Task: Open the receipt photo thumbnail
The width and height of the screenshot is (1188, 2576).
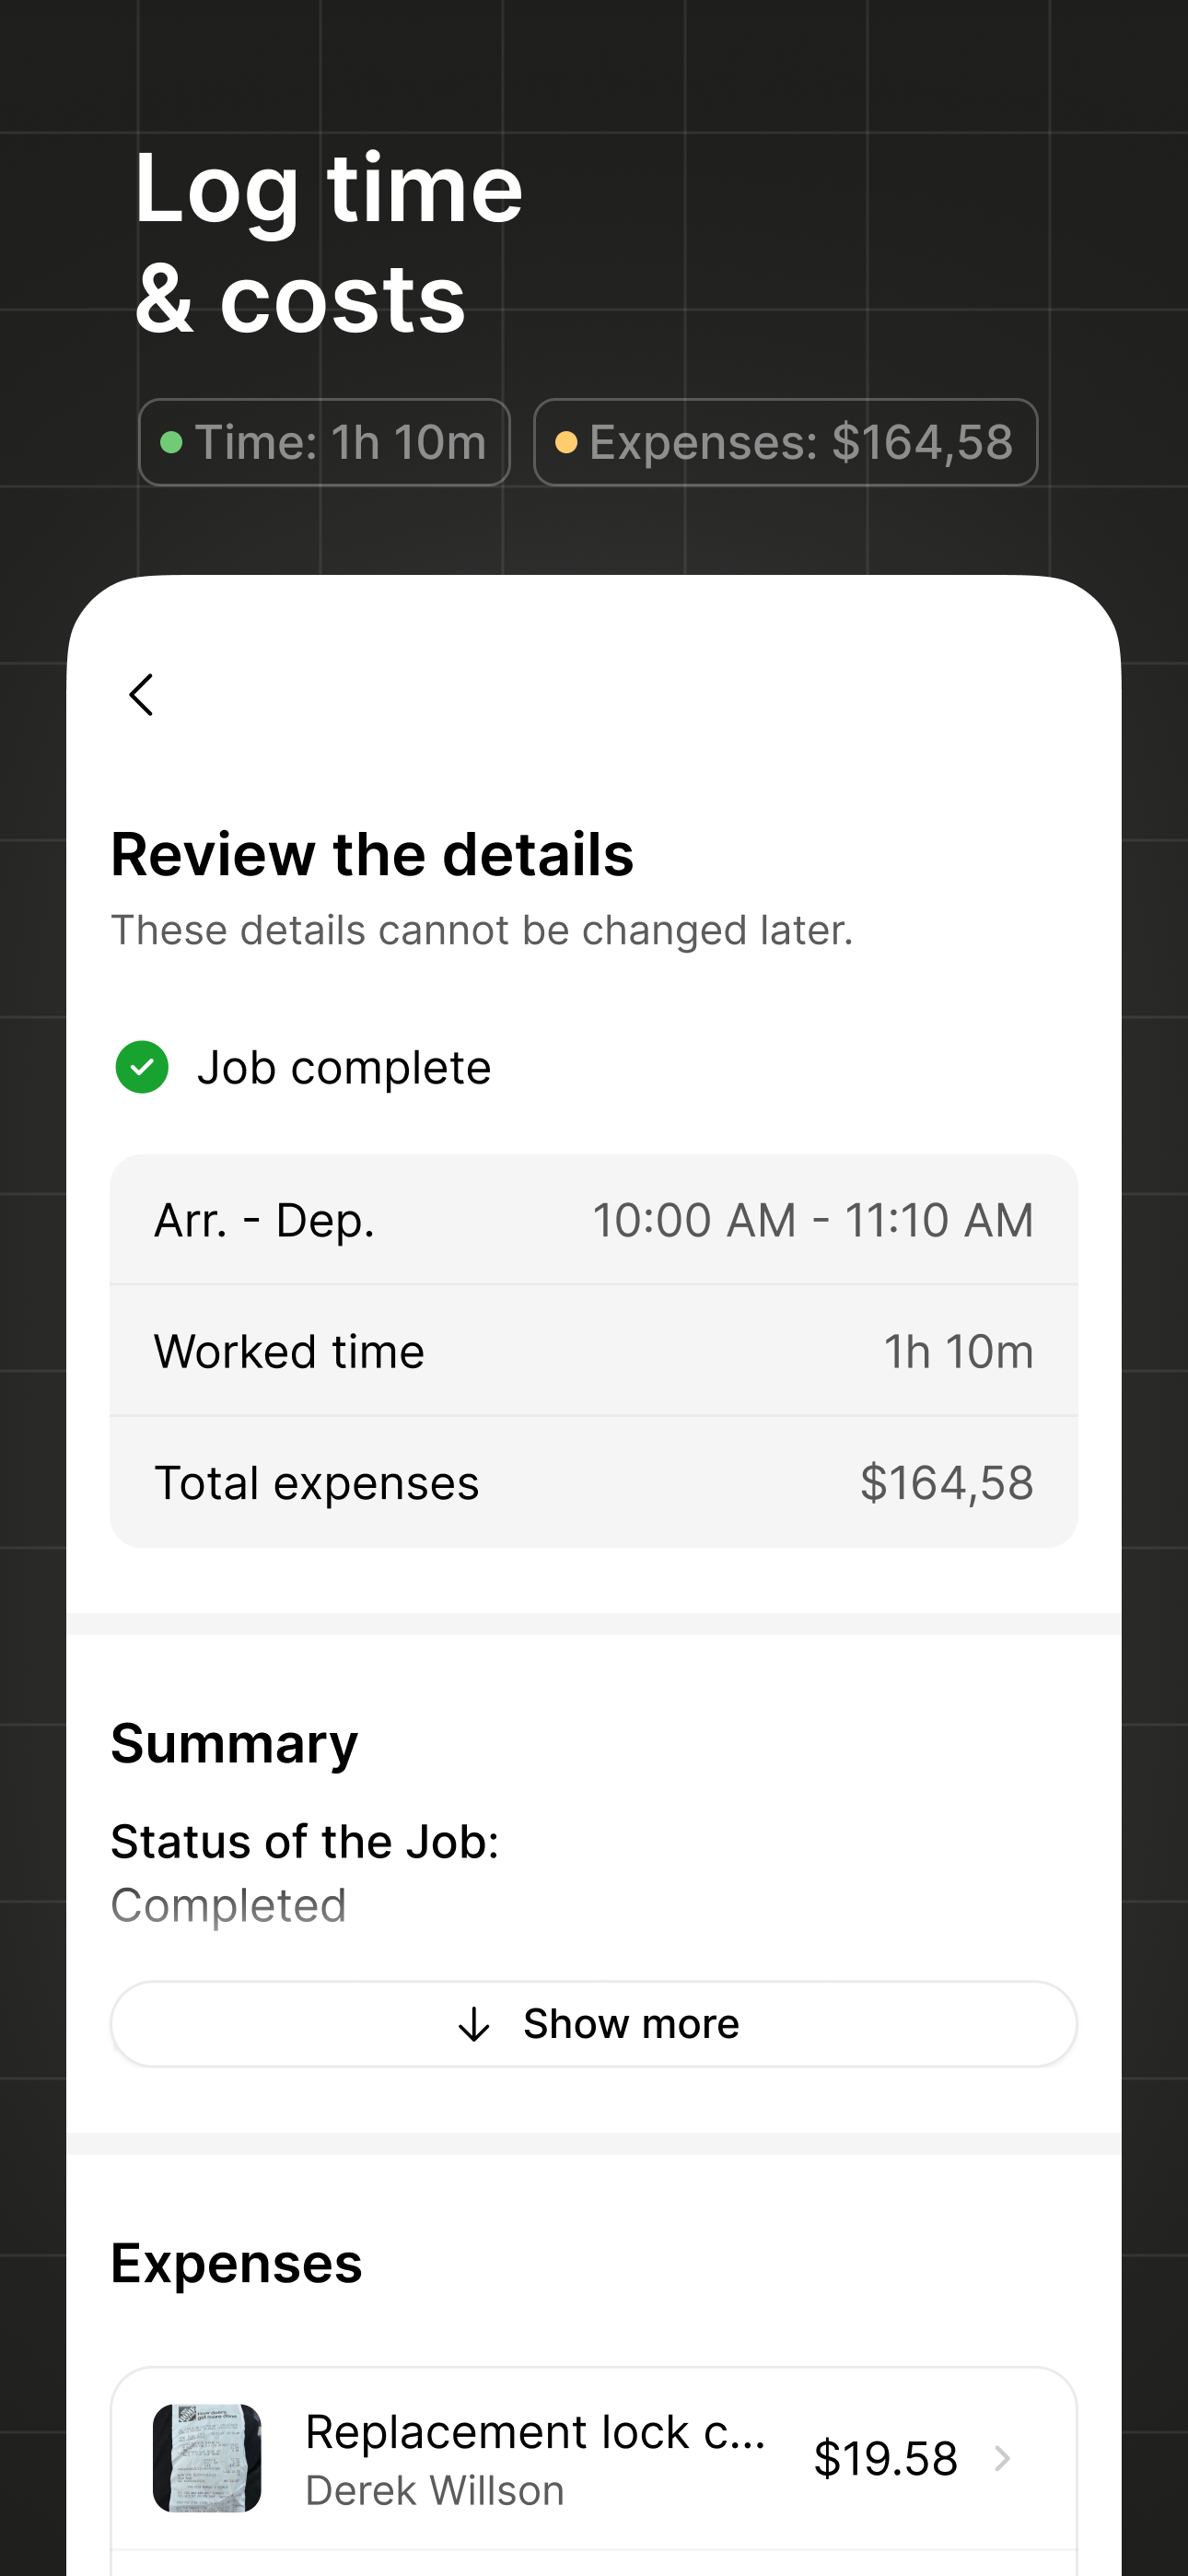Action: [207, 2458]
